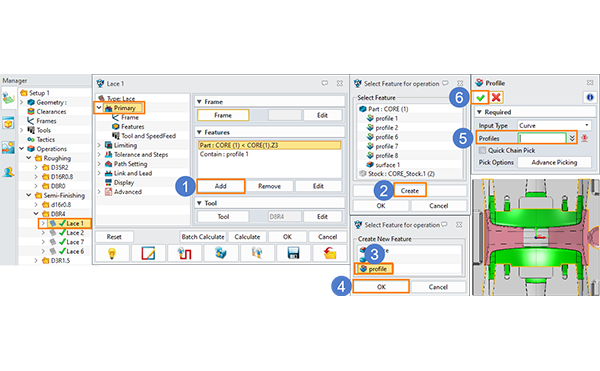
Task: Click inside the Profiles input field
Action: pyautogui.click(x=542, y=138)
